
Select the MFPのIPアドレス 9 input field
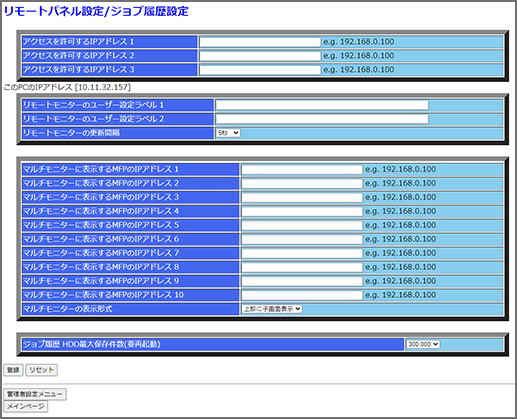tap(302, 282)
